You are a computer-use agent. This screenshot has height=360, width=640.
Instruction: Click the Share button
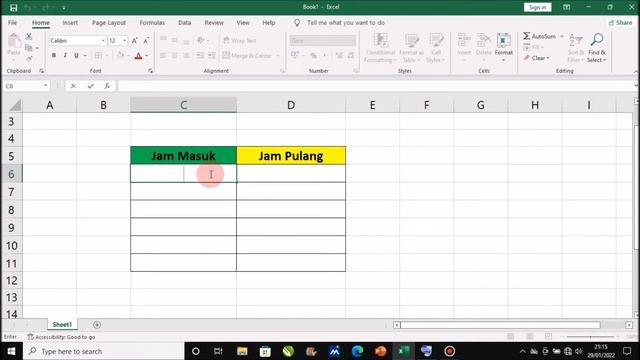pos(620,23)
